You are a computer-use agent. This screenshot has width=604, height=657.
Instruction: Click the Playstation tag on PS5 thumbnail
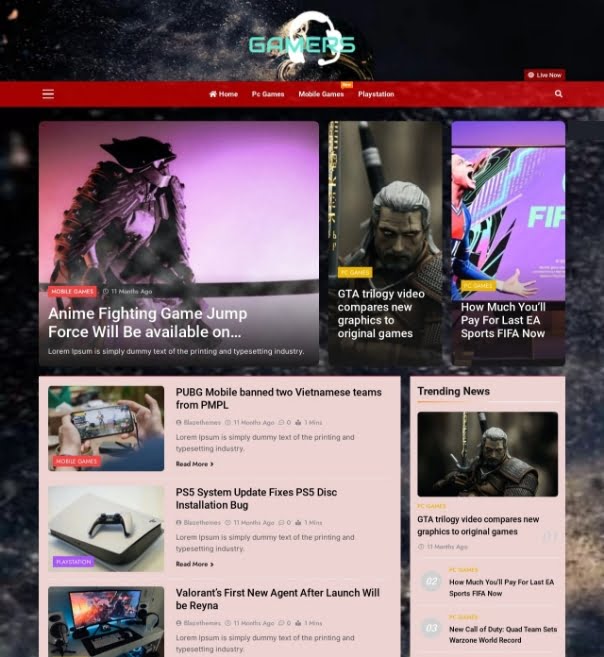pos(73,562)
